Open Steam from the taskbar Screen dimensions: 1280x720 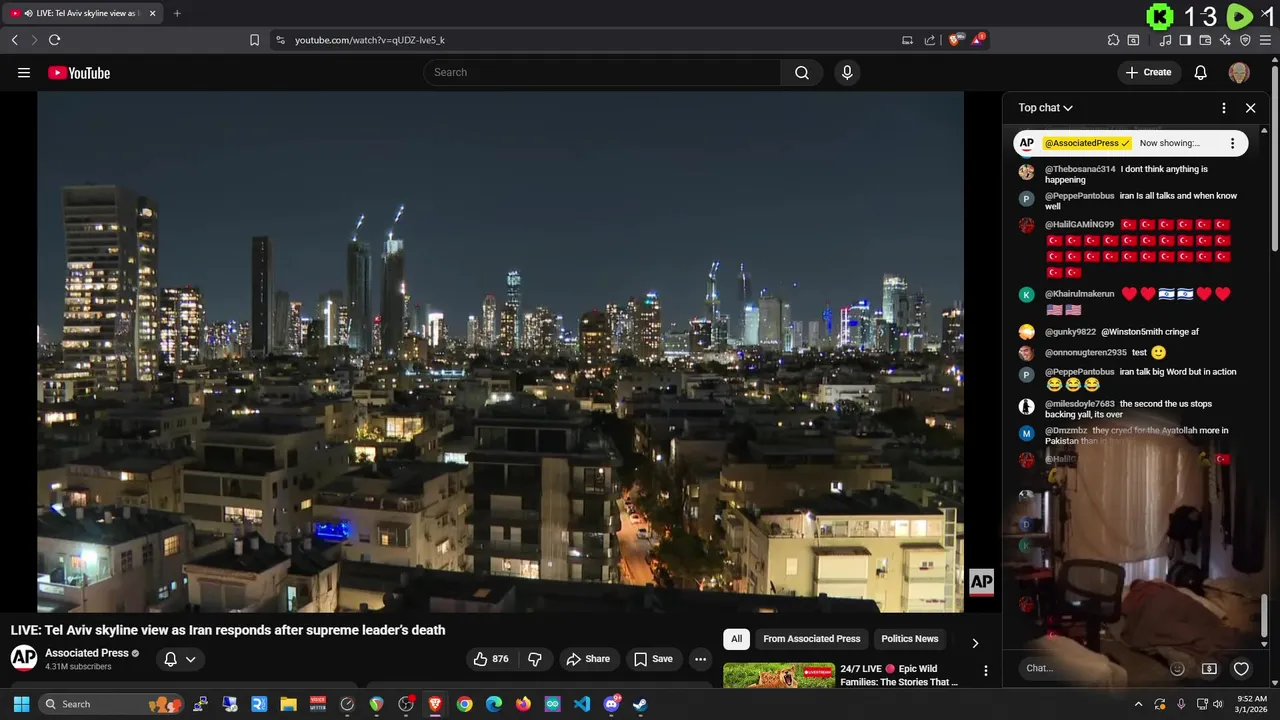click(x=640, y=704)
